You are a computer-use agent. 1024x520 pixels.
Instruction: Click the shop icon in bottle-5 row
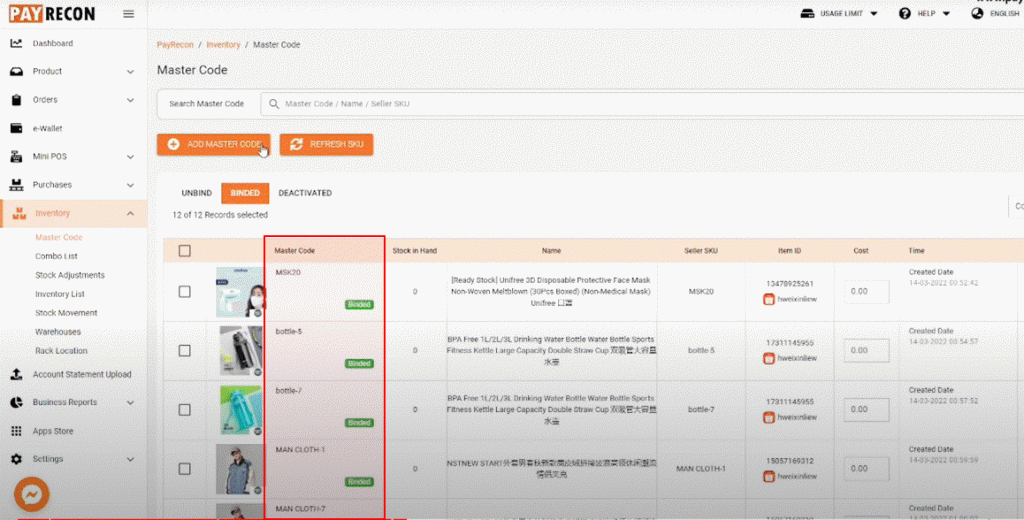tap(769, 358)
